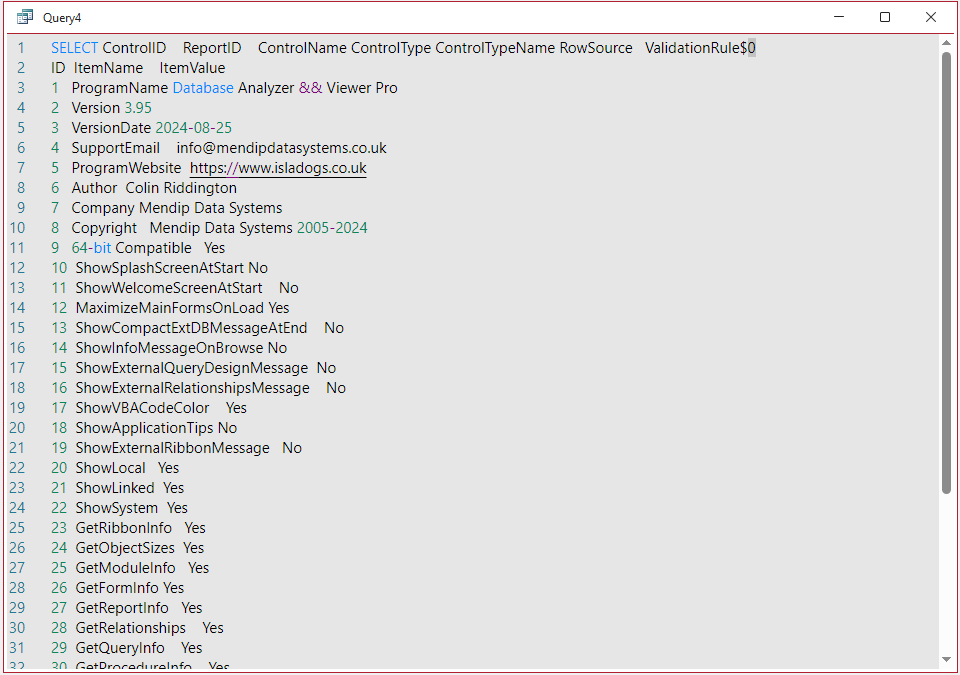Click the ReportID text

(212, 48)
